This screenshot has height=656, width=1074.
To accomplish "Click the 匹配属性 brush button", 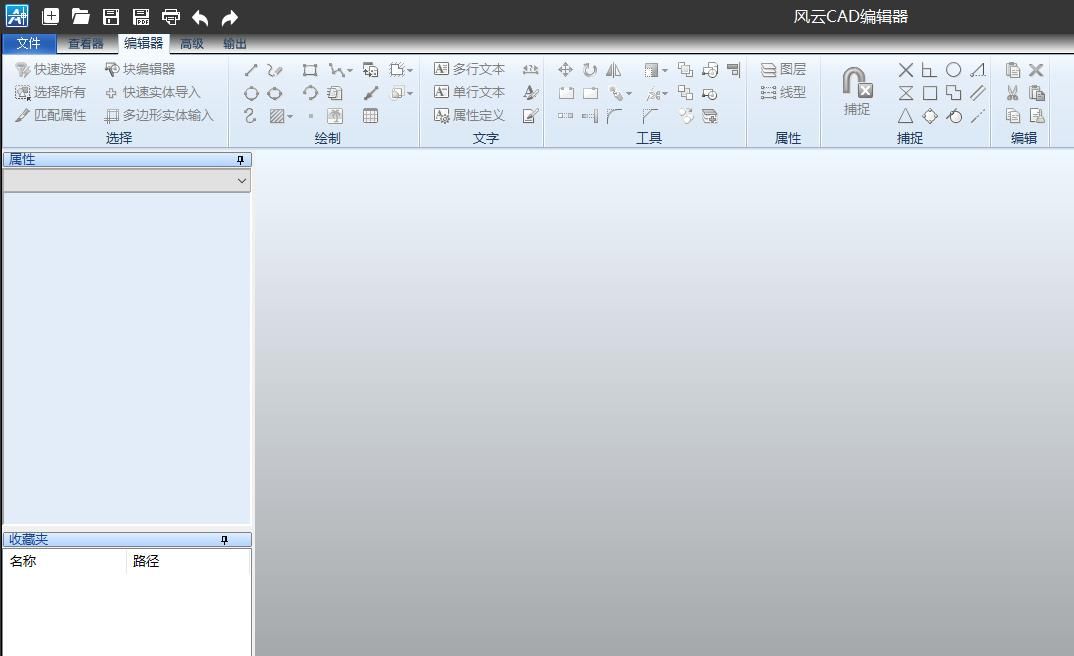I will (x=51, y=115).
